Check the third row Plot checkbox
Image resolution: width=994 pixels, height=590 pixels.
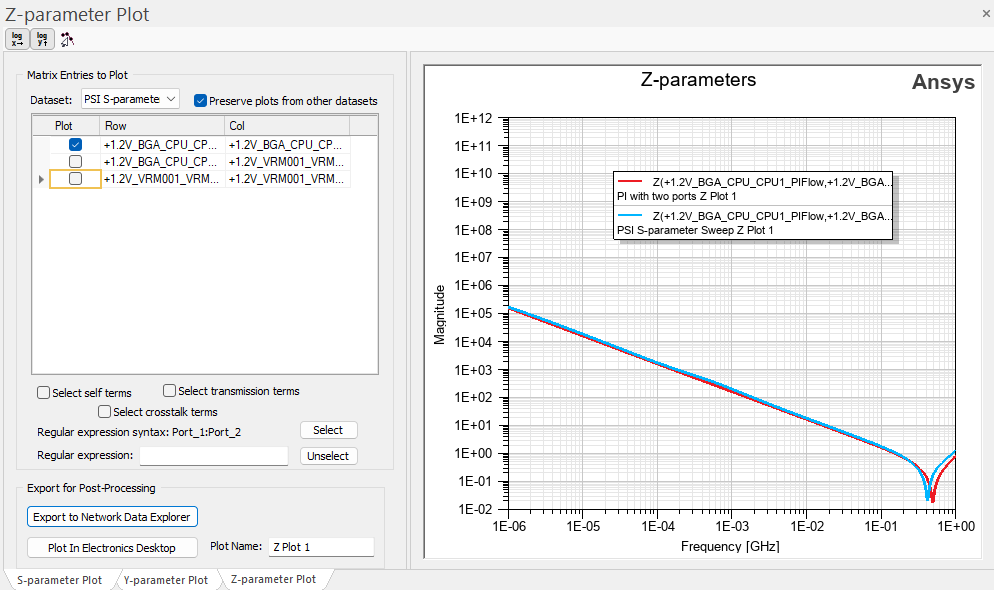pyautogui.click(x=75, y=178)
